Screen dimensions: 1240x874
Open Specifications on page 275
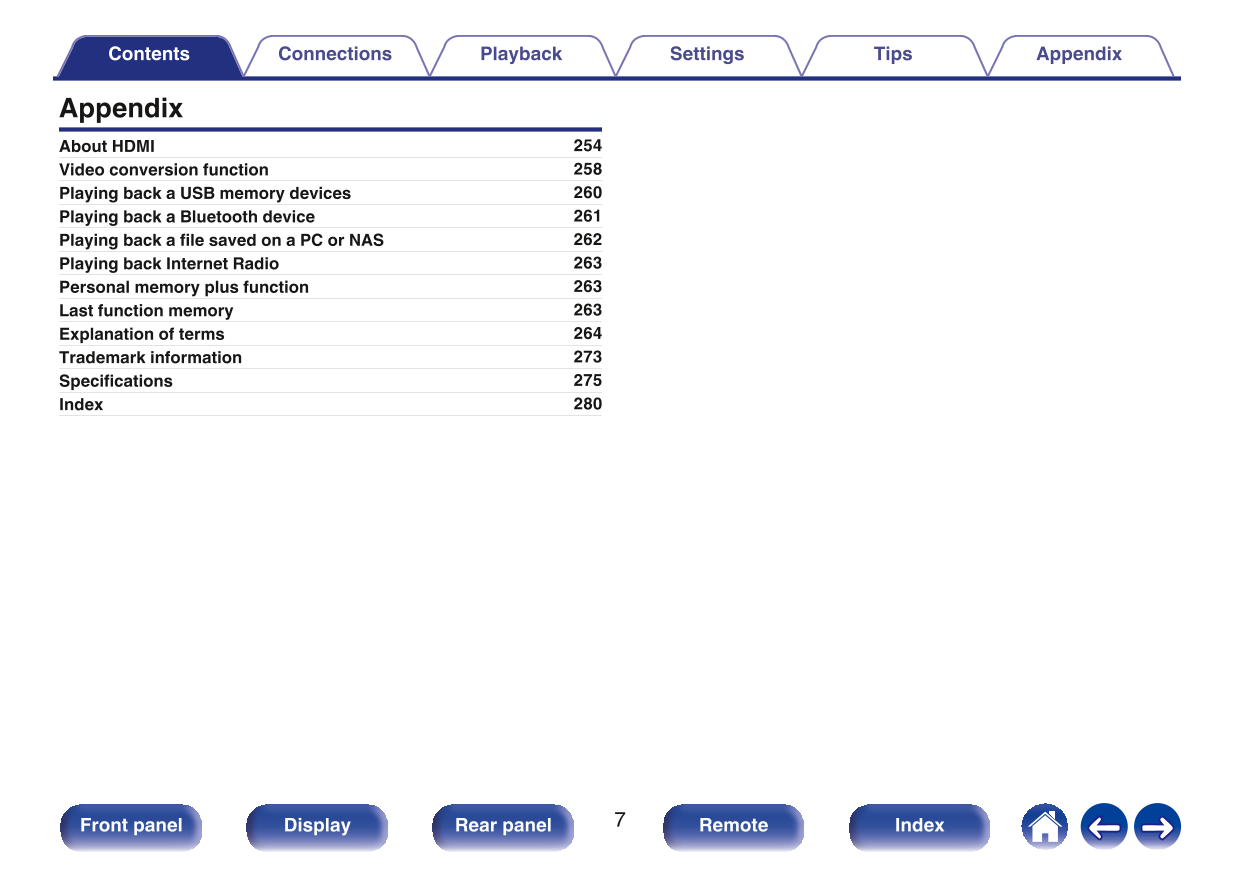pos(116,381)
